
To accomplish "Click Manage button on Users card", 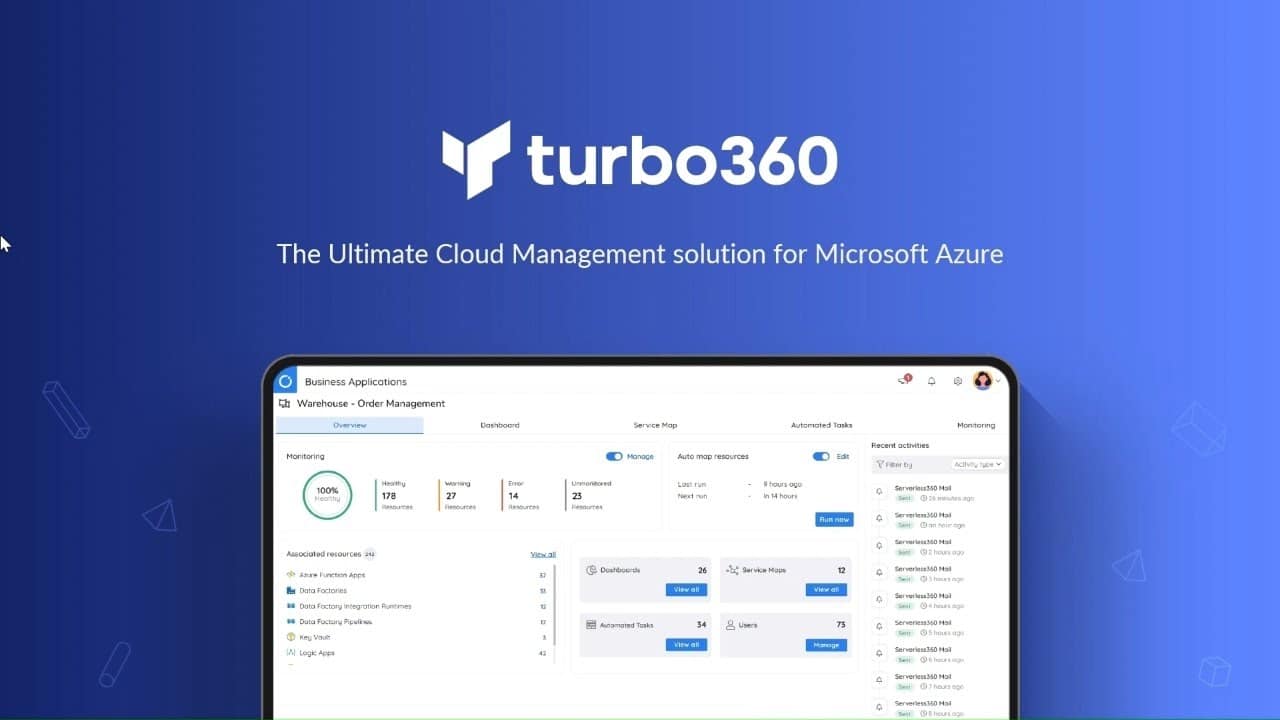I will [826, 645].
